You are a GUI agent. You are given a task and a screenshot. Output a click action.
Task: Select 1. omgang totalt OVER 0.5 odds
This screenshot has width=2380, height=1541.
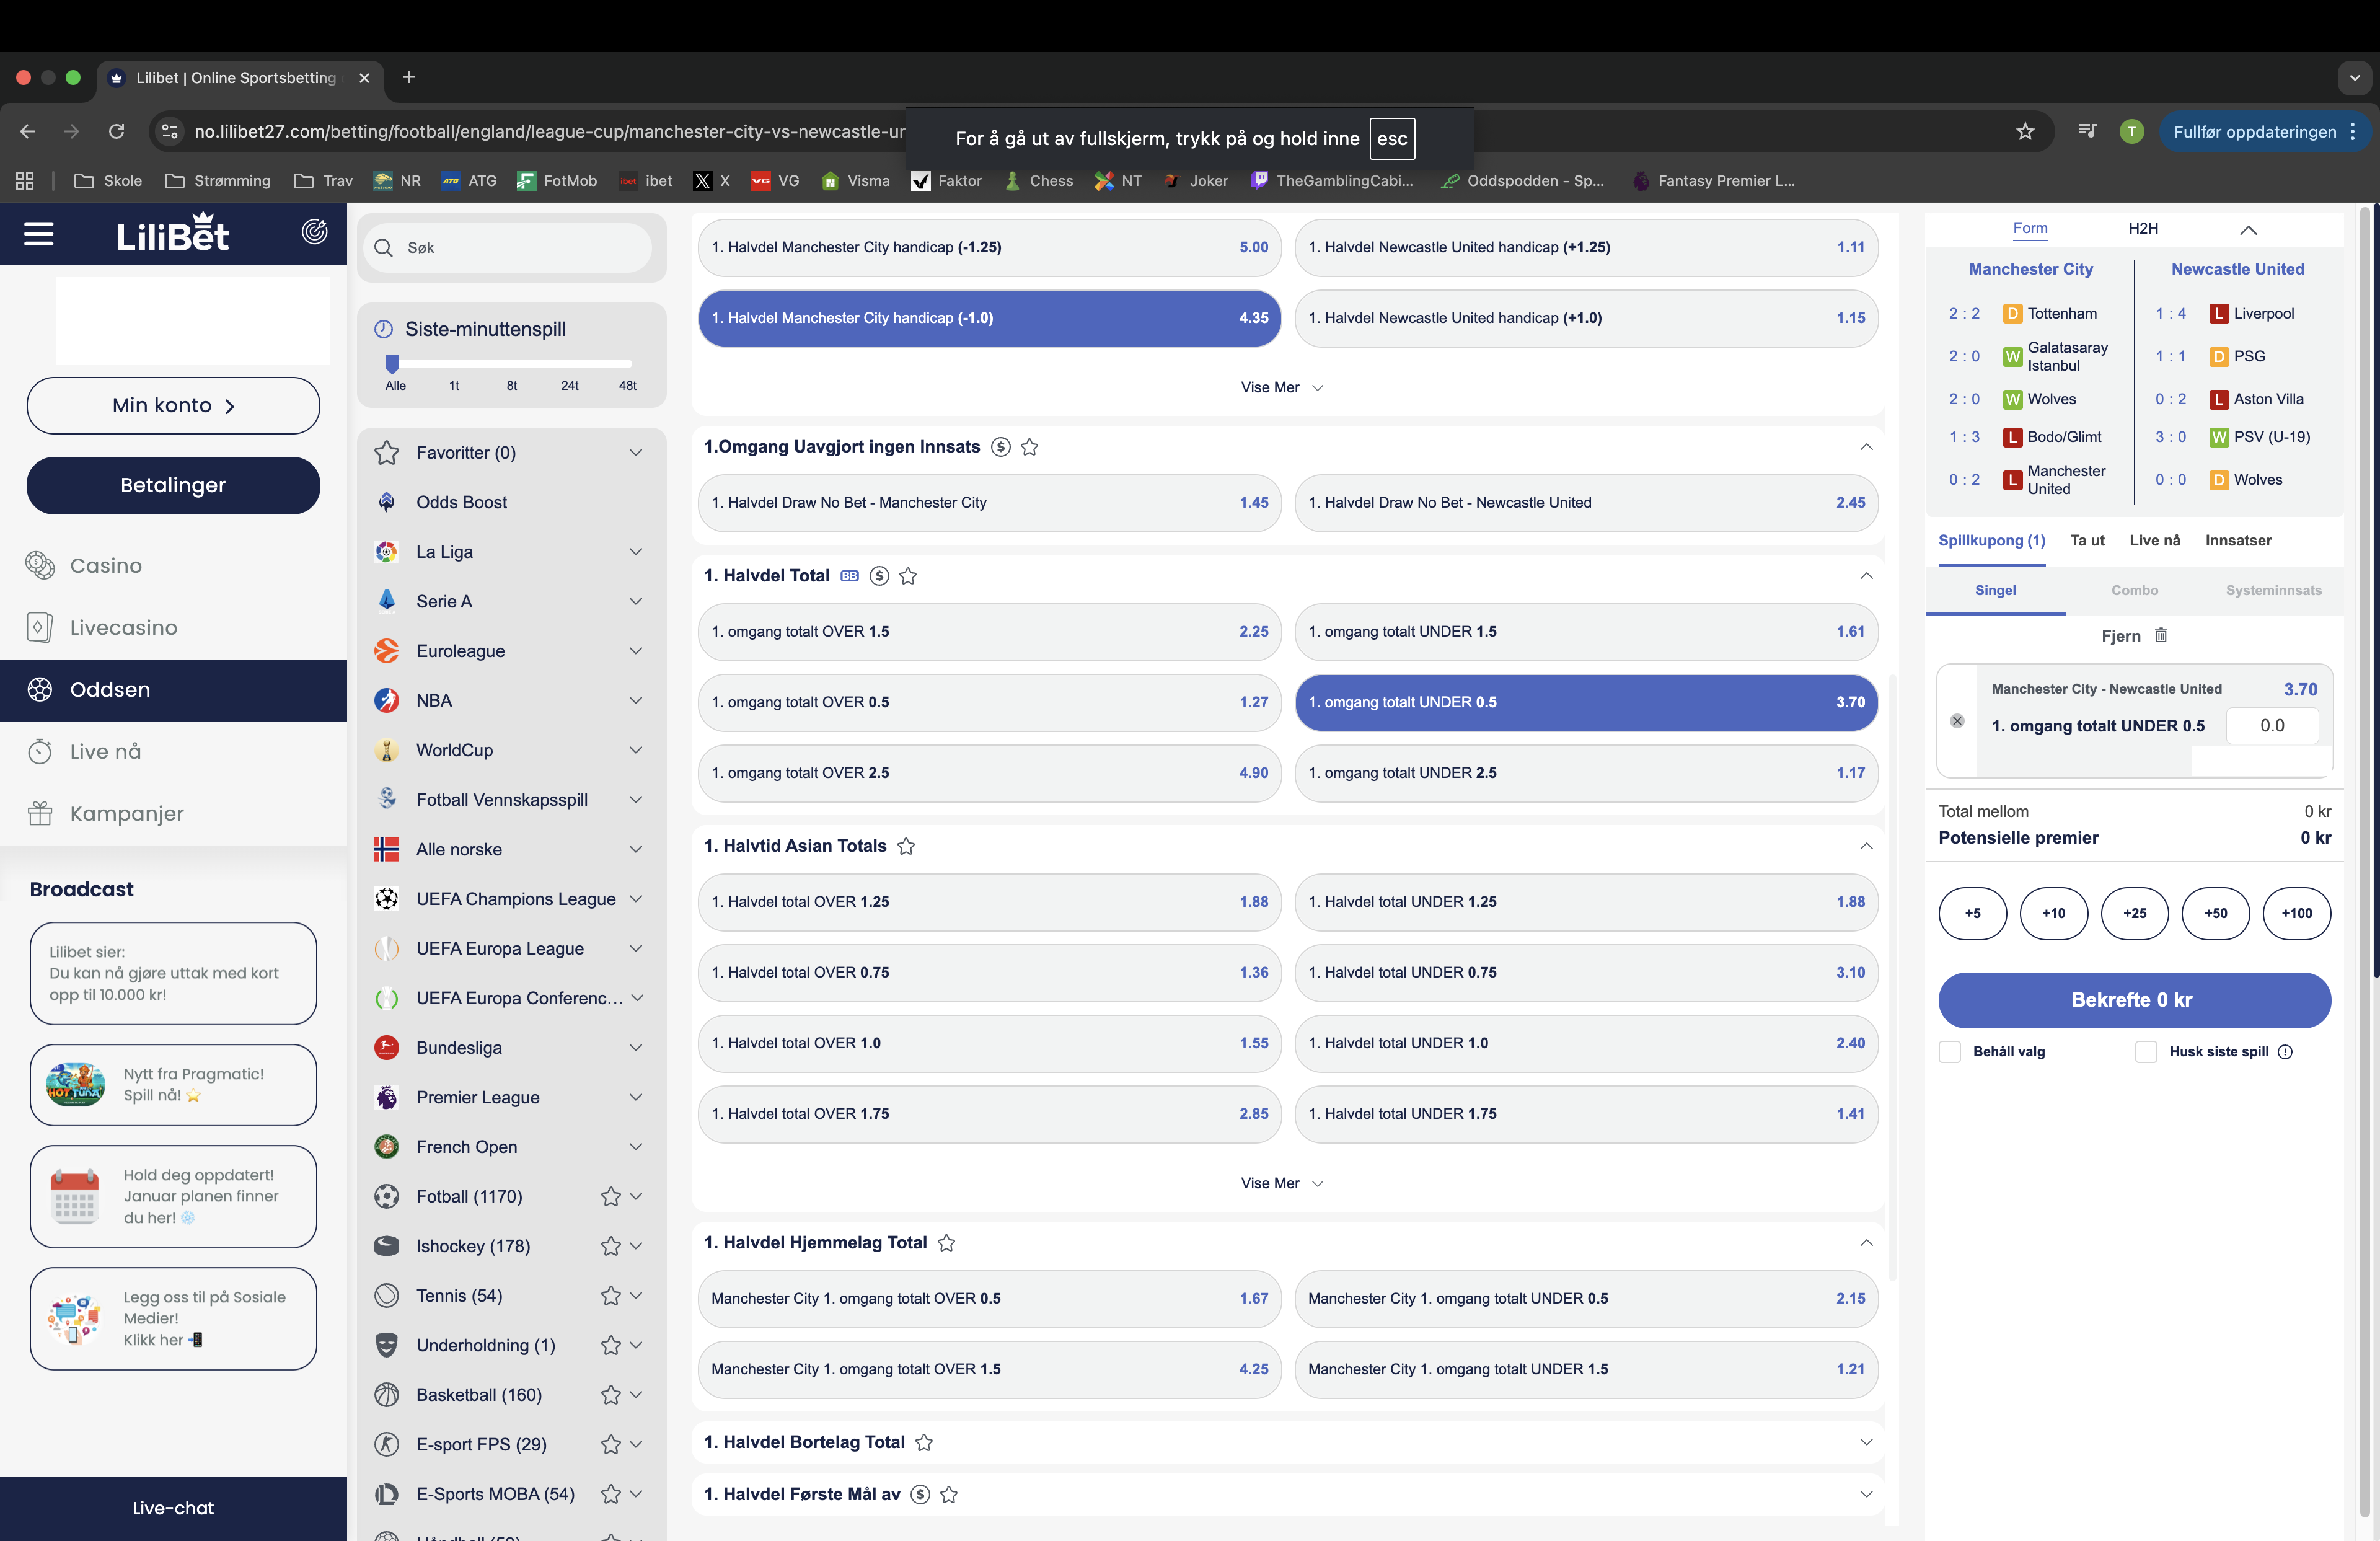tap(989, 702)
